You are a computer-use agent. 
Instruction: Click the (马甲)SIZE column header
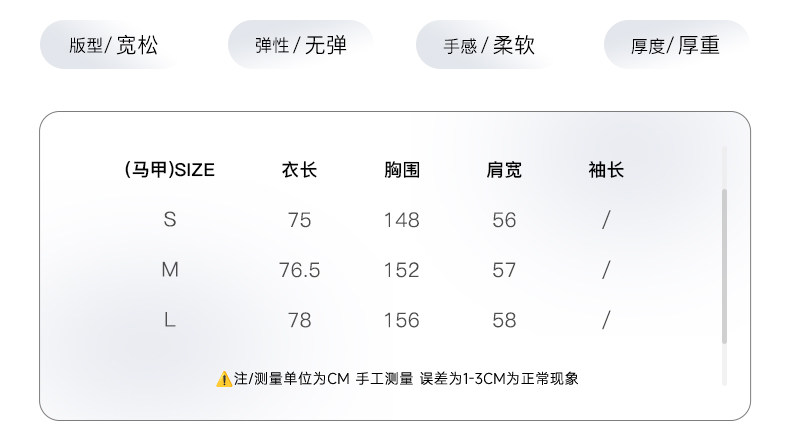click(x=169, y=170)
